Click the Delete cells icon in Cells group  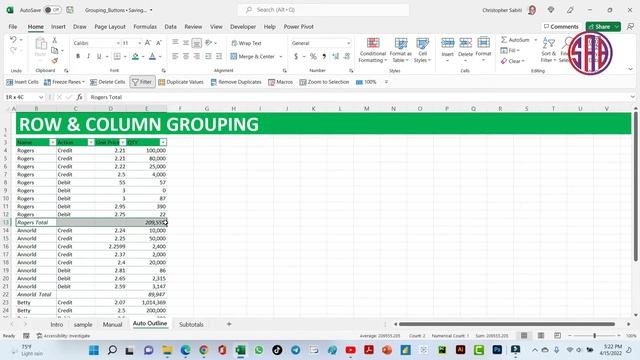[465, 43]
